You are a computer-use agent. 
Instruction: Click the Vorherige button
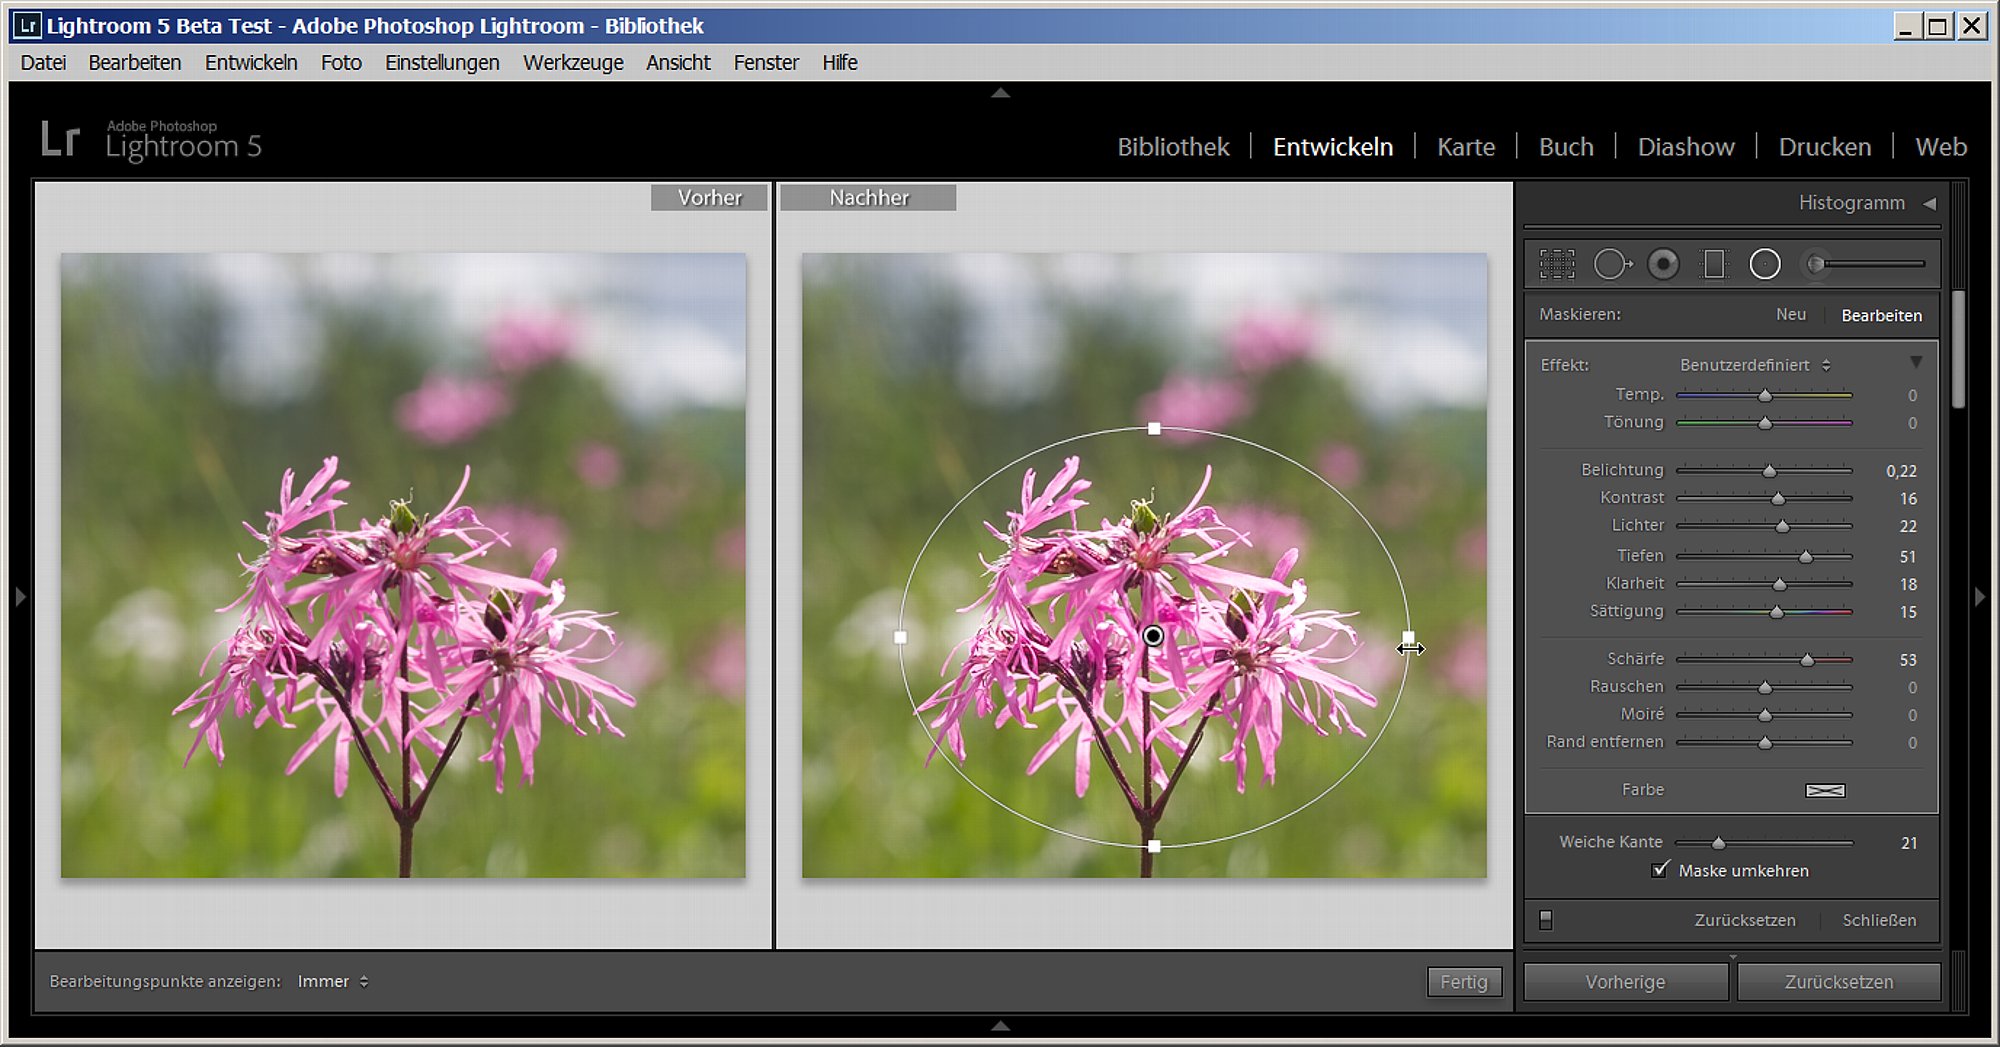tap(1625, 982)
